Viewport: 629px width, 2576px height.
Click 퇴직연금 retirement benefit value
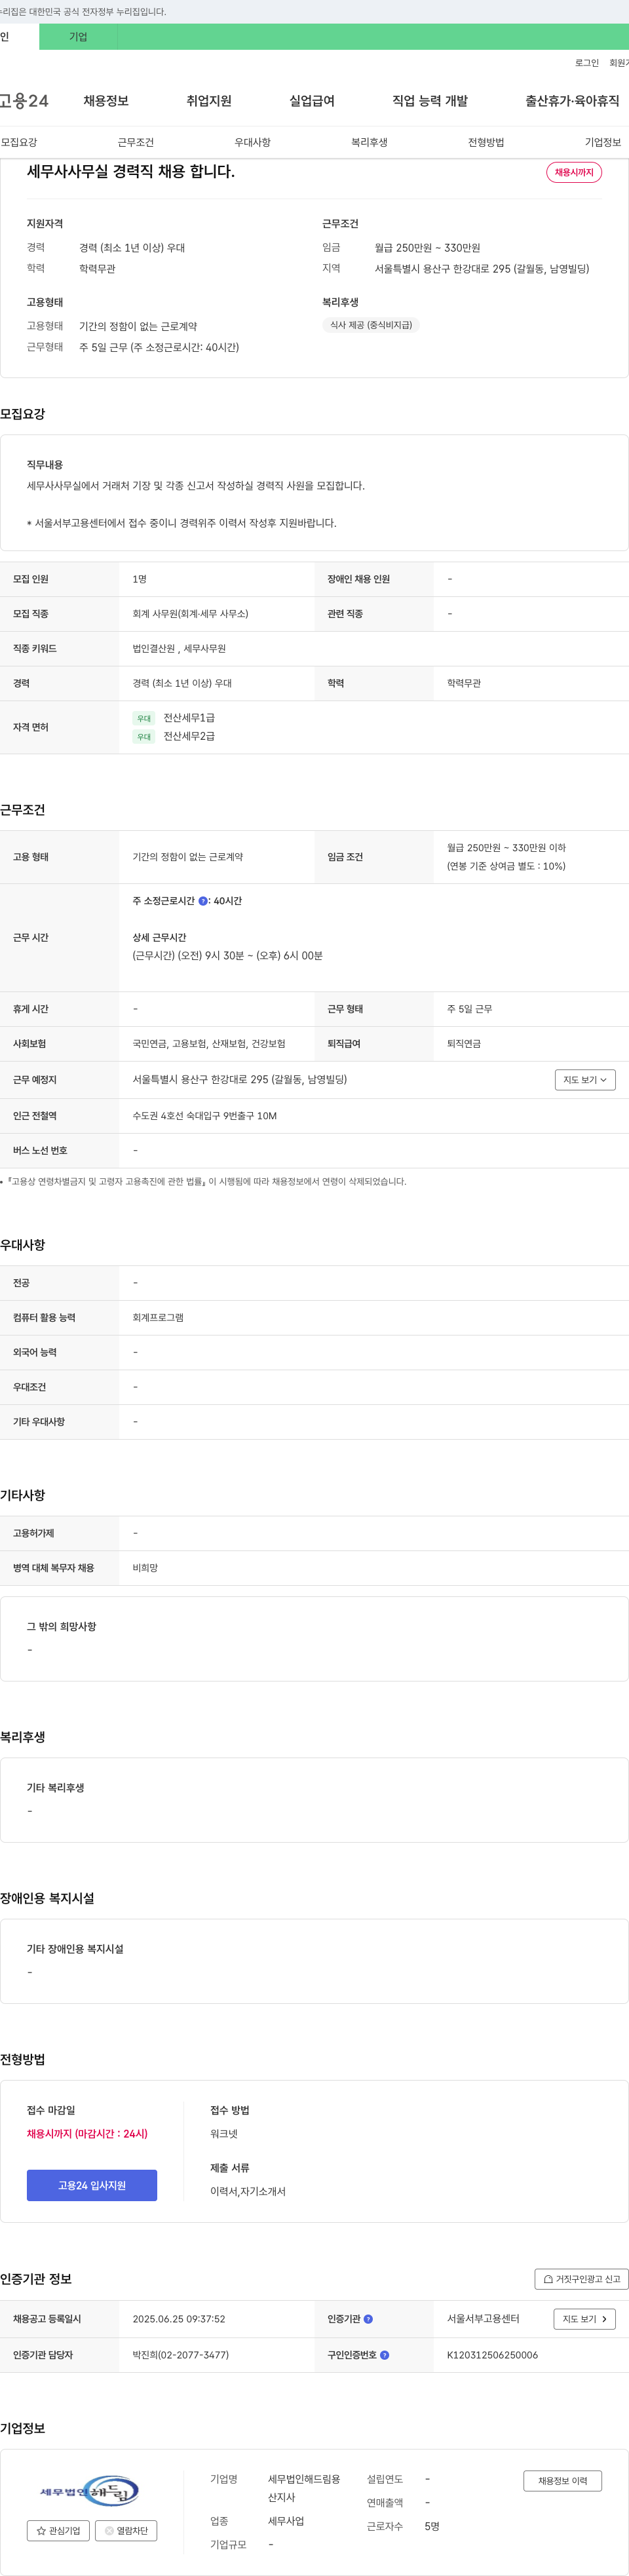pyautogui.click(x=464, y=1044)
